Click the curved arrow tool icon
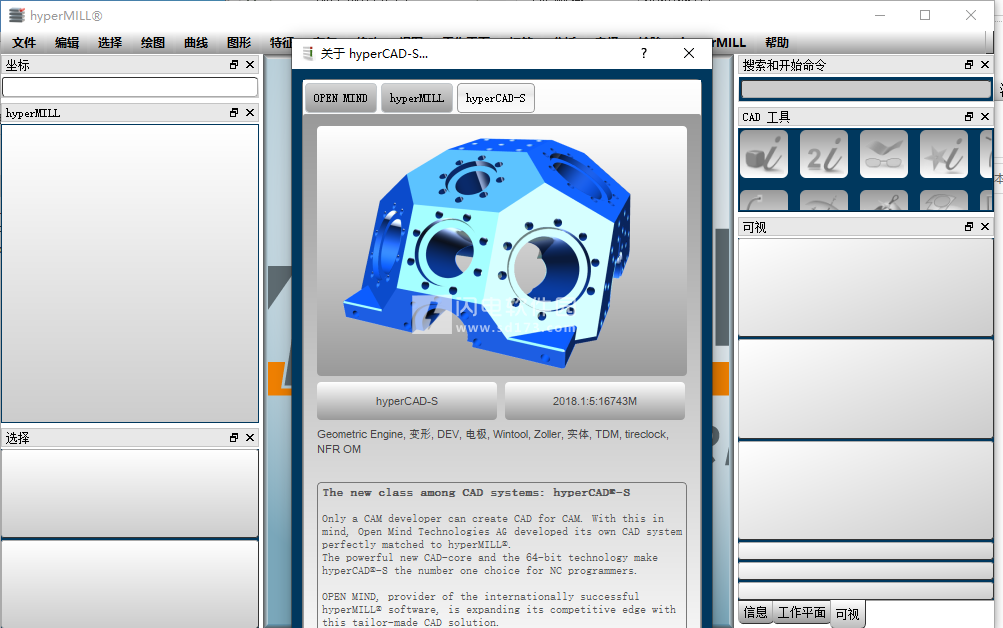 click(764, 201)
